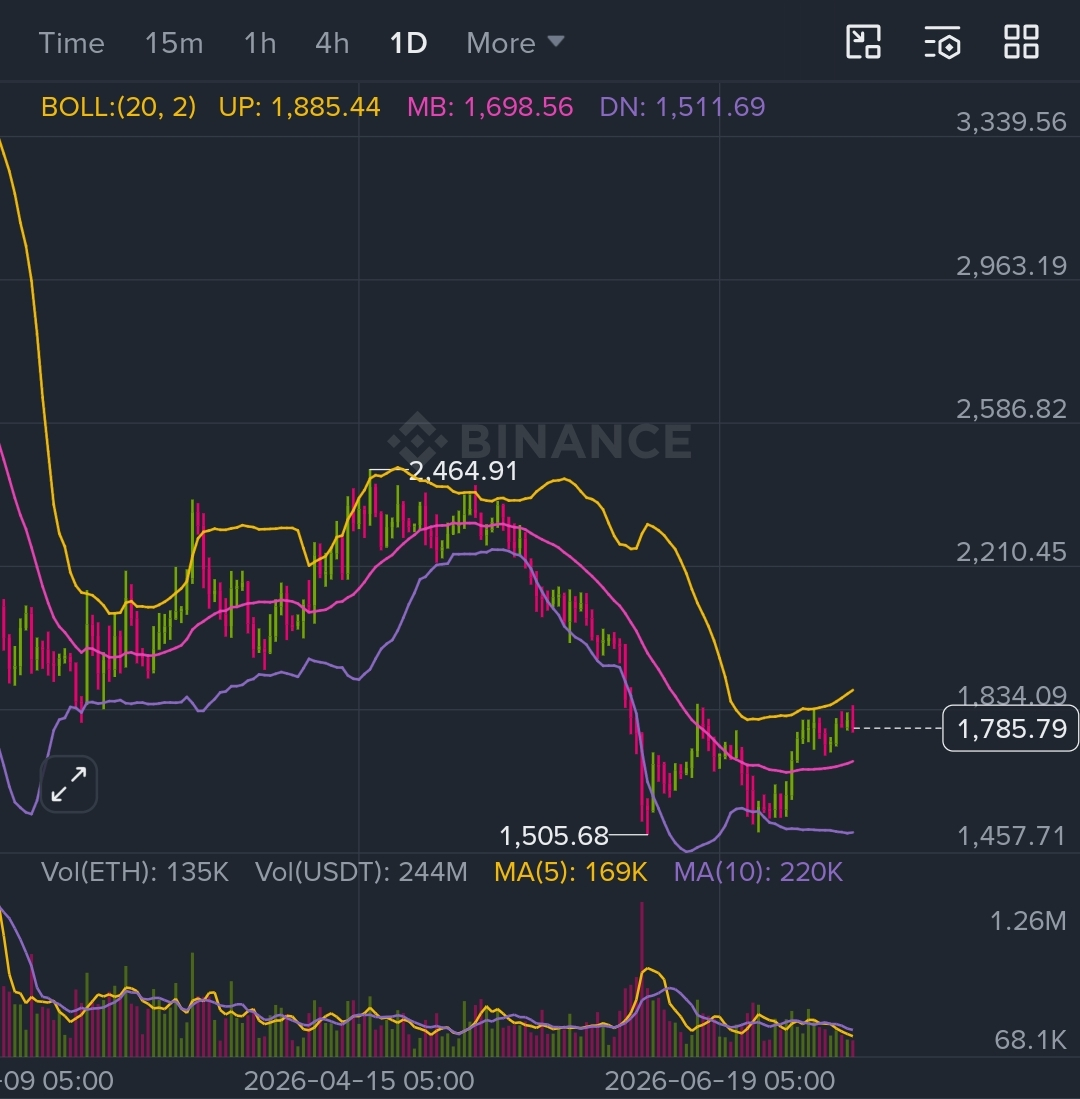Click the MA(5): 169K volume label
Screen dimensions: 1080x1099
(x=570, y=872)
